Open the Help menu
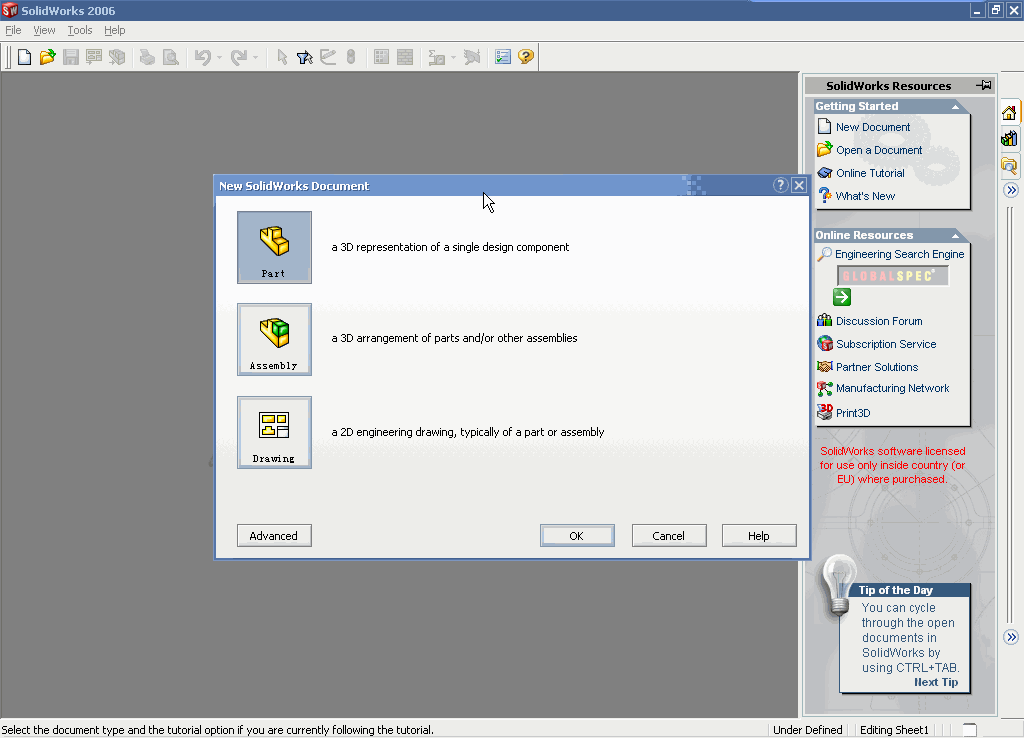 pos(114,30)
